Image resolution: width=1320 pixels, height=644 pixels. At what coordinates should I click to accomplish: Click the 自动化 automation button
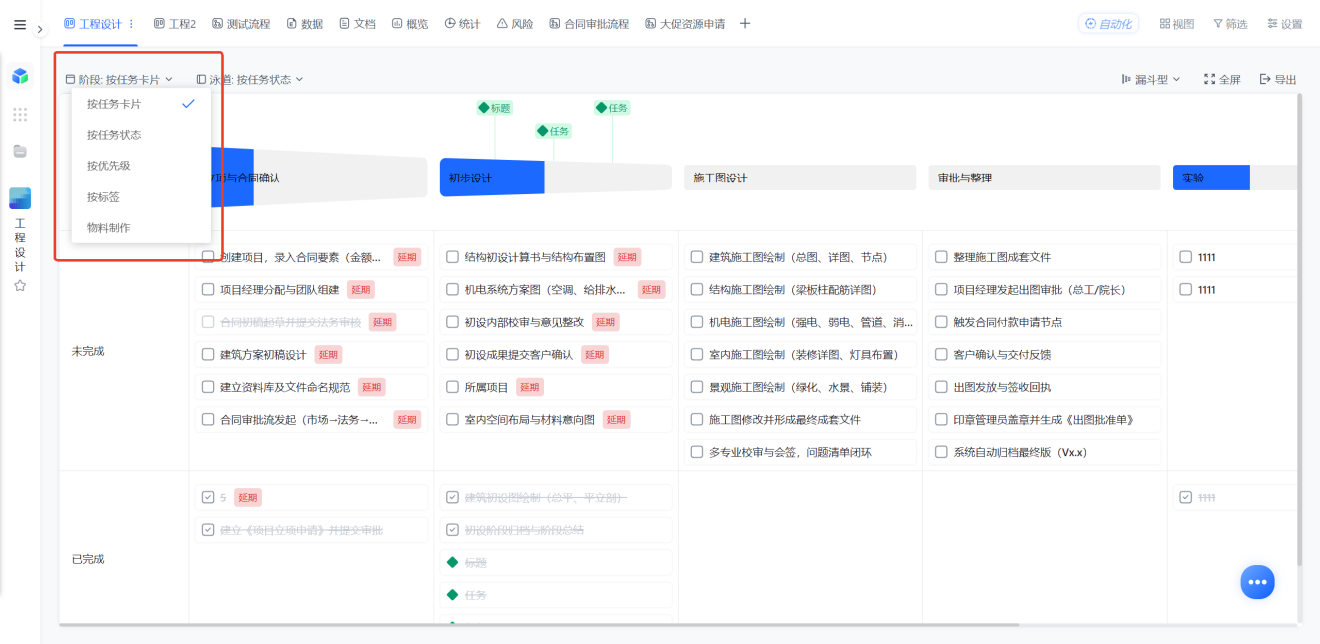point(1108,23)
